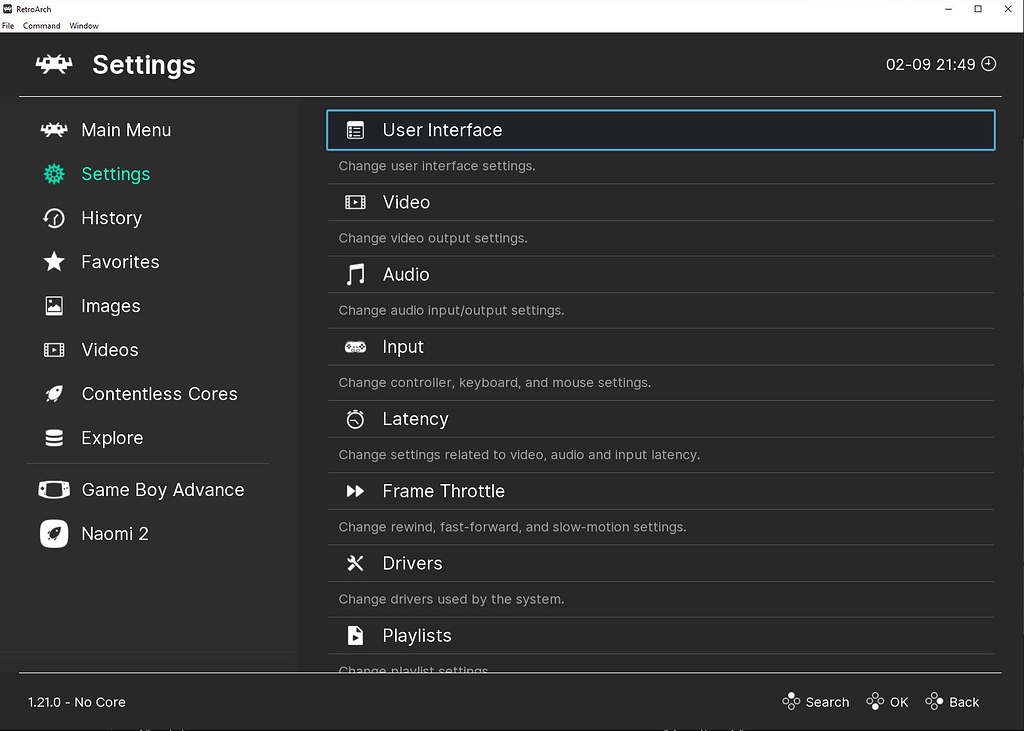Open the Playlists settings entry
This screenshot has width=1024, height=731.
(x=661, y=636)
